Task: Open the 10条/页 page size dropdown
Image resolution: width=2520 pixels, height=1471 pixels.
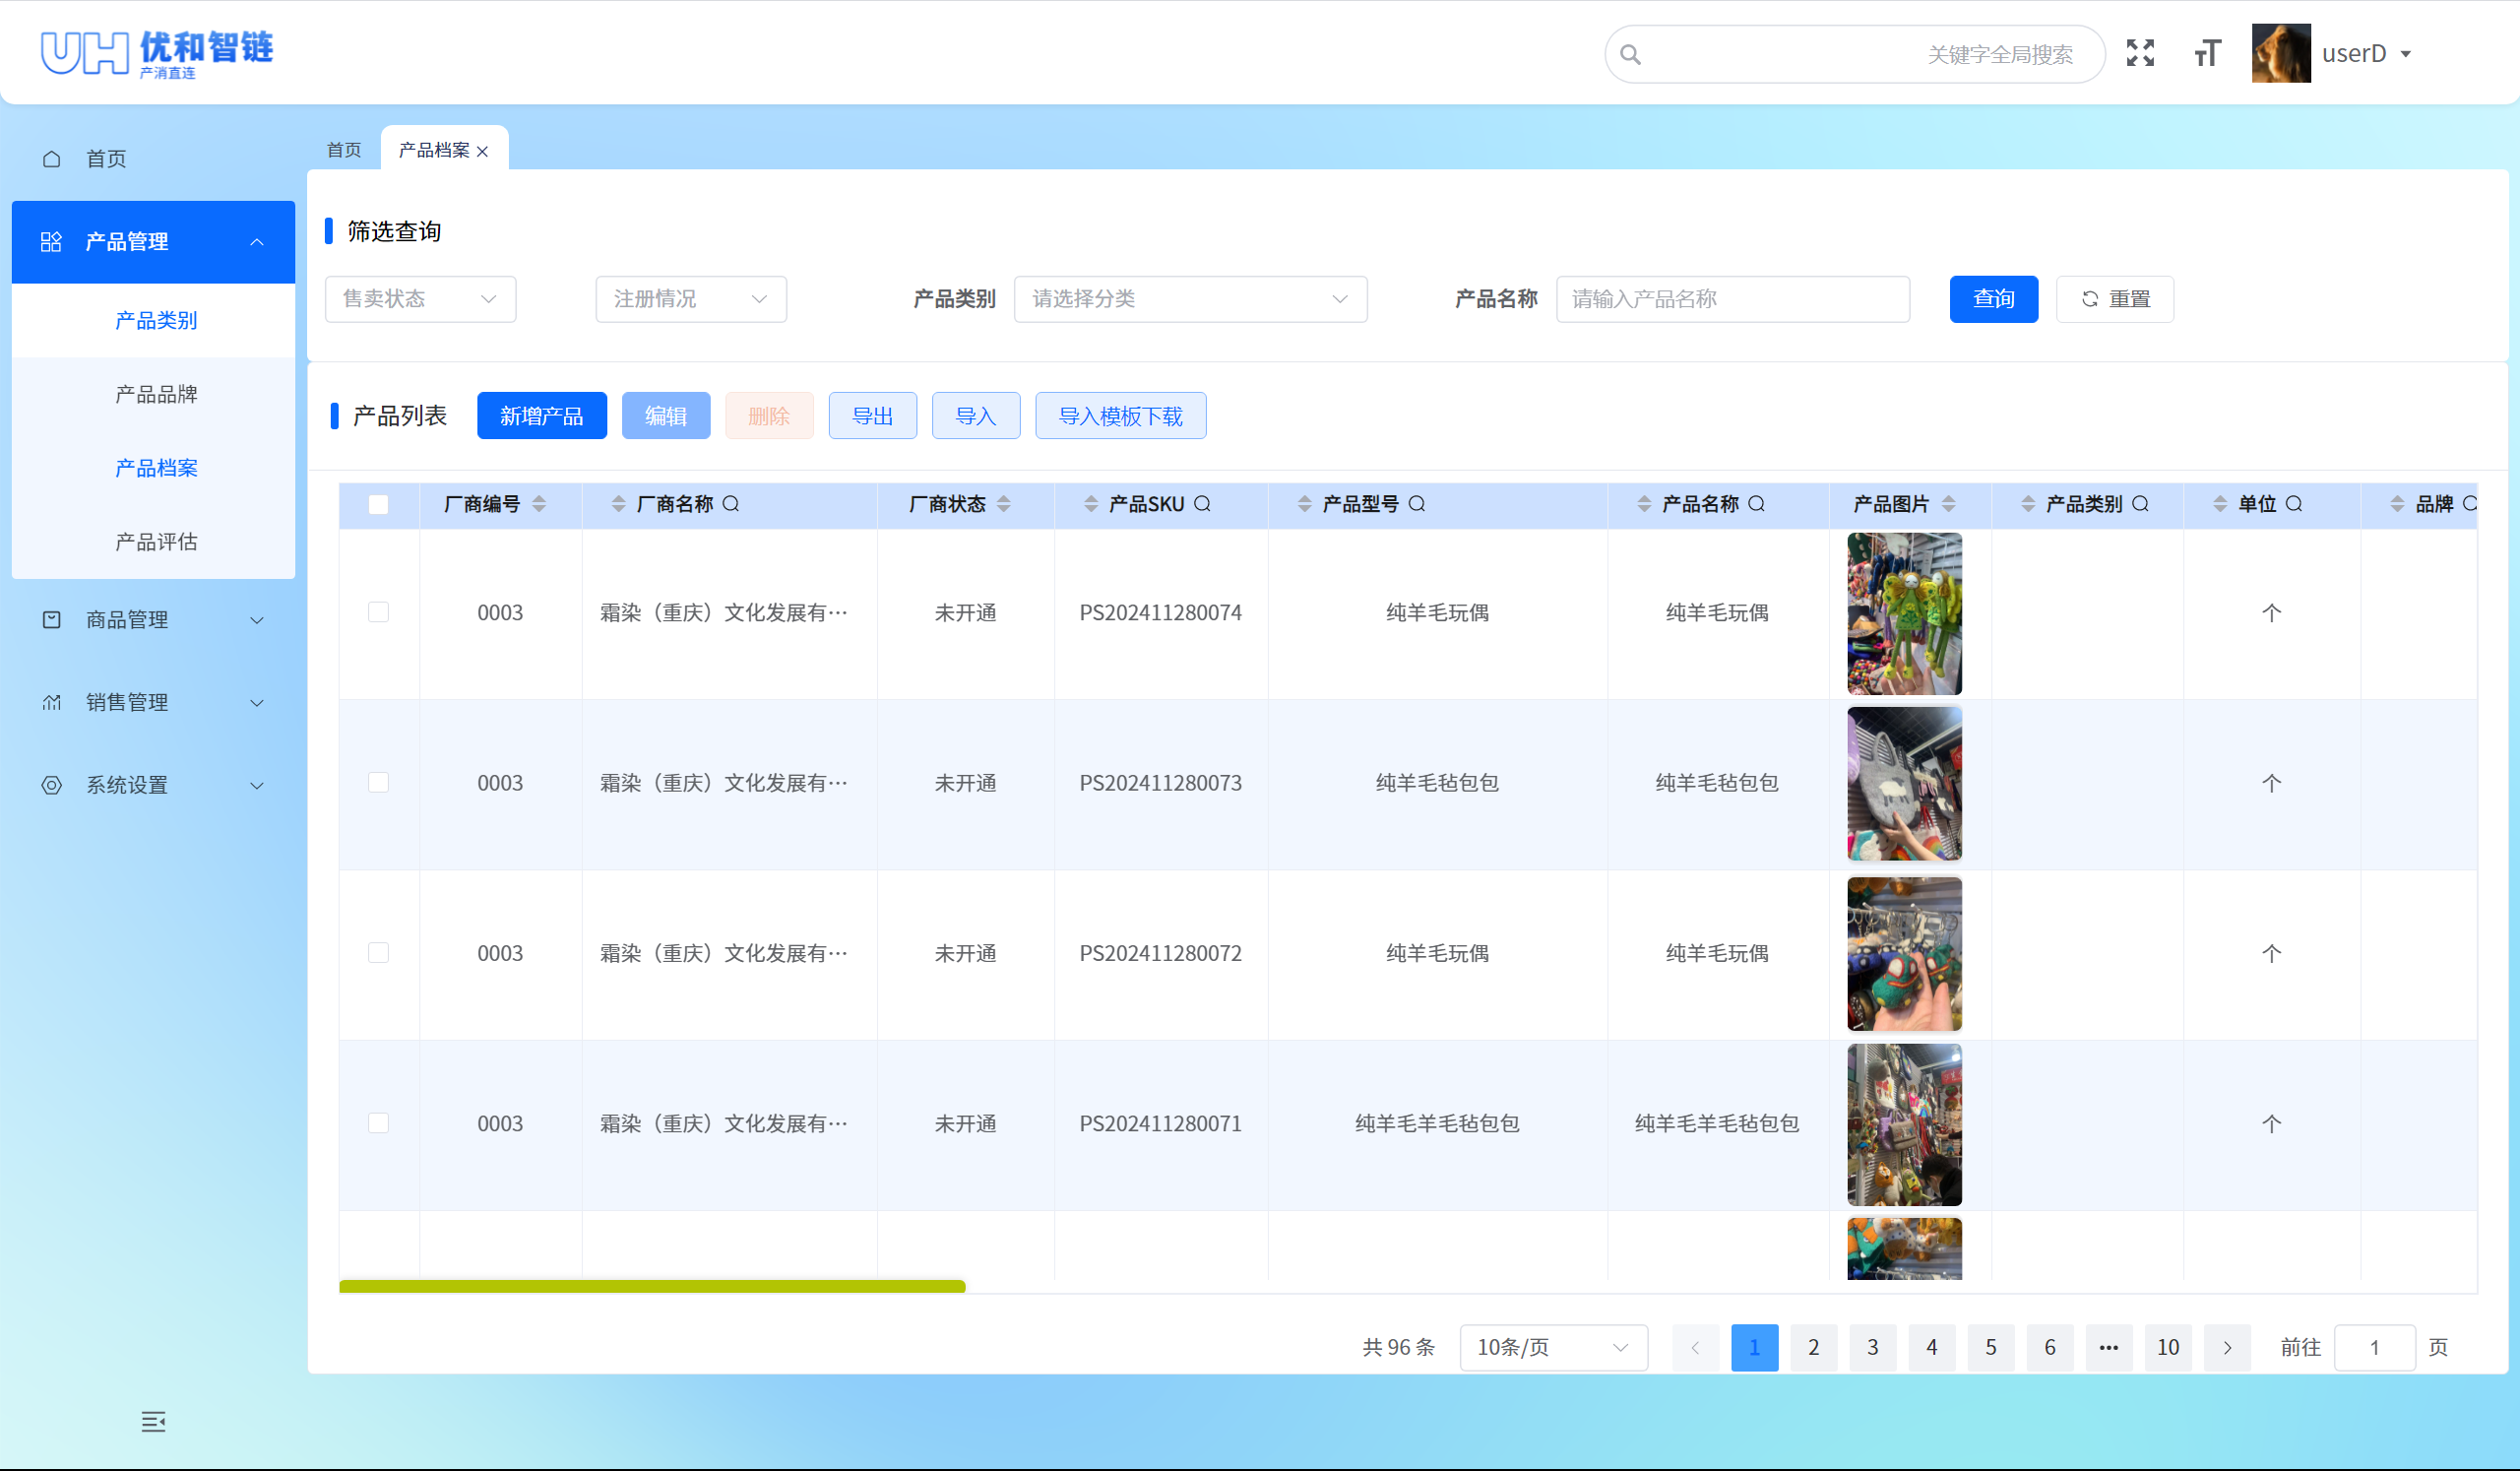Action: point(1552,1347)
